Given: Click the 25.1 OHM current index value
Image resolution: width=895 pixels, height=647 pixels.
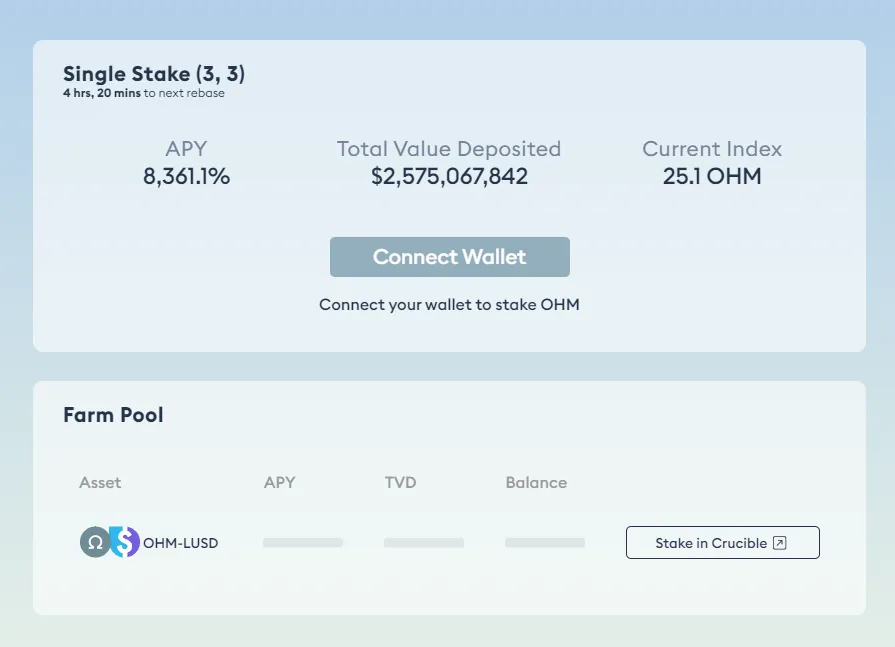Looking at the screenshot, I should coord(712,177).
